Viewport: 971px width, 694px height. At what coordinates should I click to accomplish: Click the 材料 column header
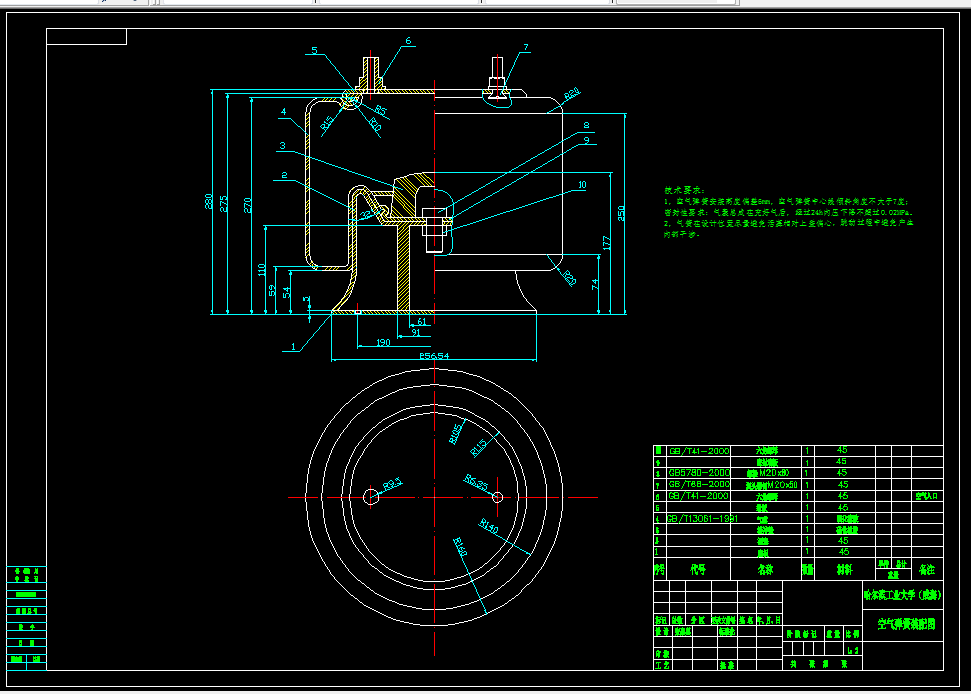(845, 570)
